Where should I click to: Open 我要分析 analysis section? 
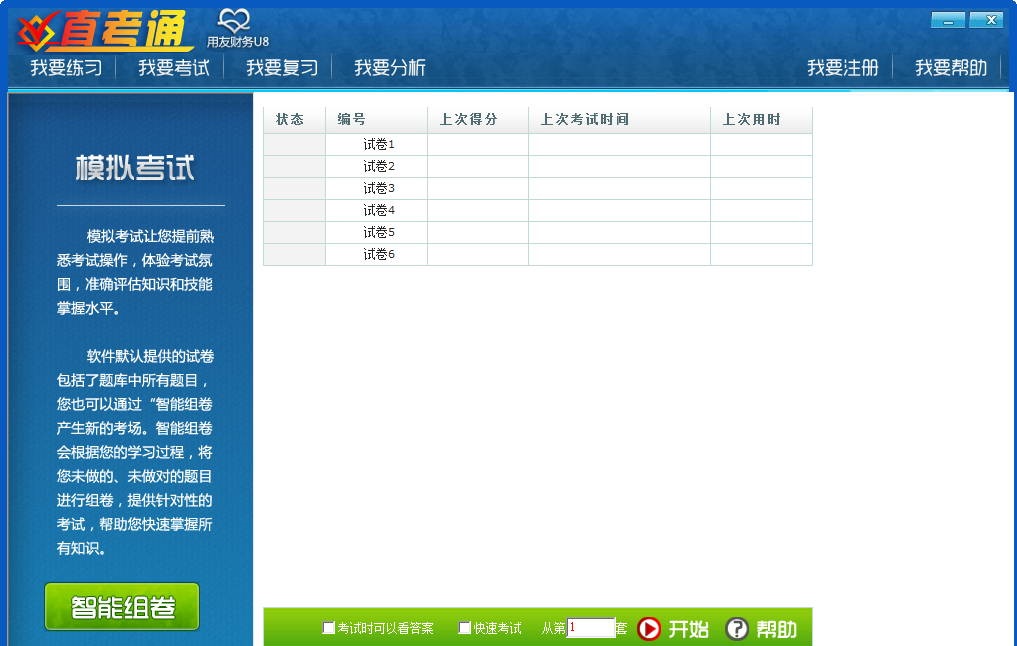390,67
